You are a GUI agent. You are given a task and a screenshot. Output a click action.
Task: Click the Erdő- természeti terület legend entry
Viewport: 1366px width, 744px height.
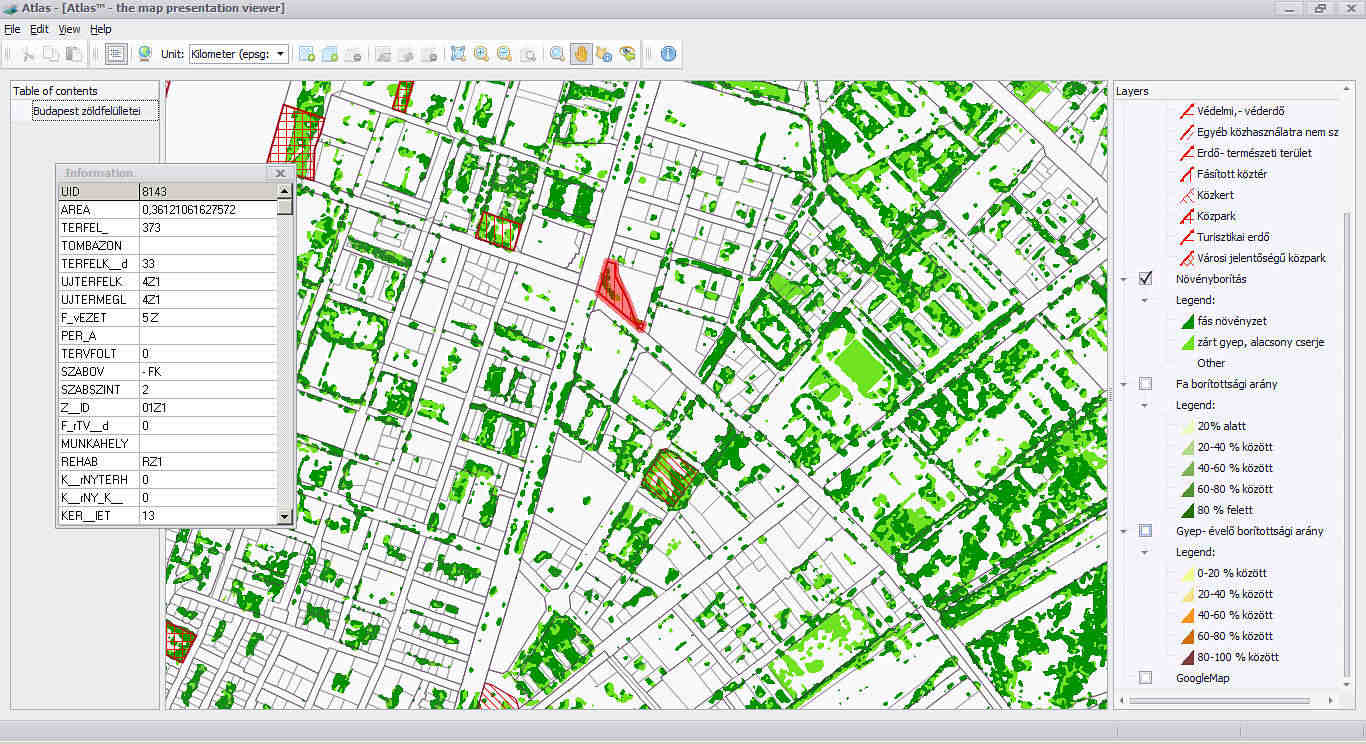click(1254, 153)
